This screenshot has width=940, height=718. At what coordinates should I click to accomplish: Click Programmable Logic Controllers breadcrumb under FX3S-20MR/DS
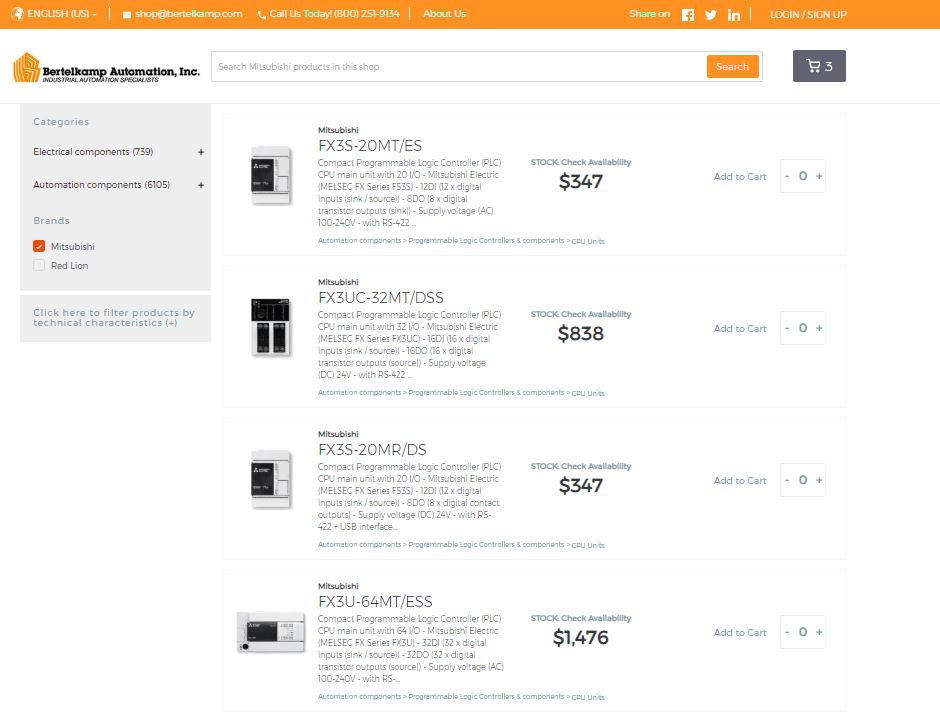[x=486, y=545]
